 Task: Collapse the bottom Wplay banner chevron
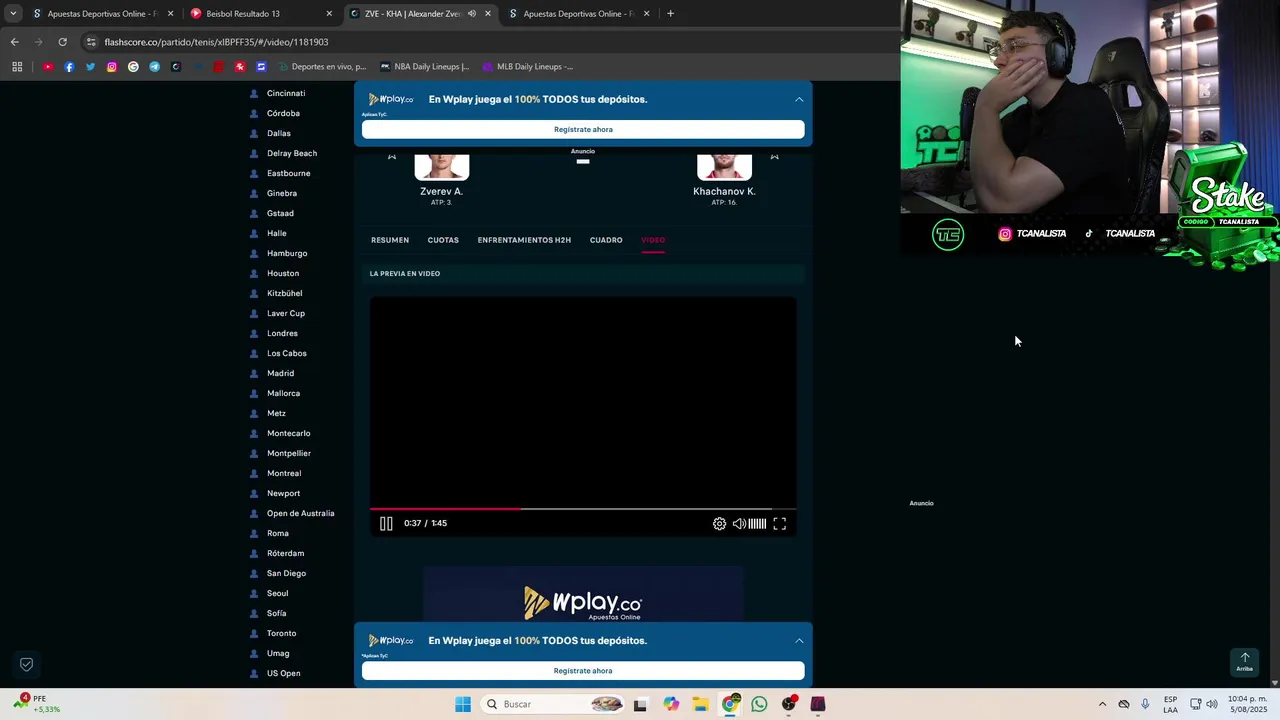pos(799,640)
